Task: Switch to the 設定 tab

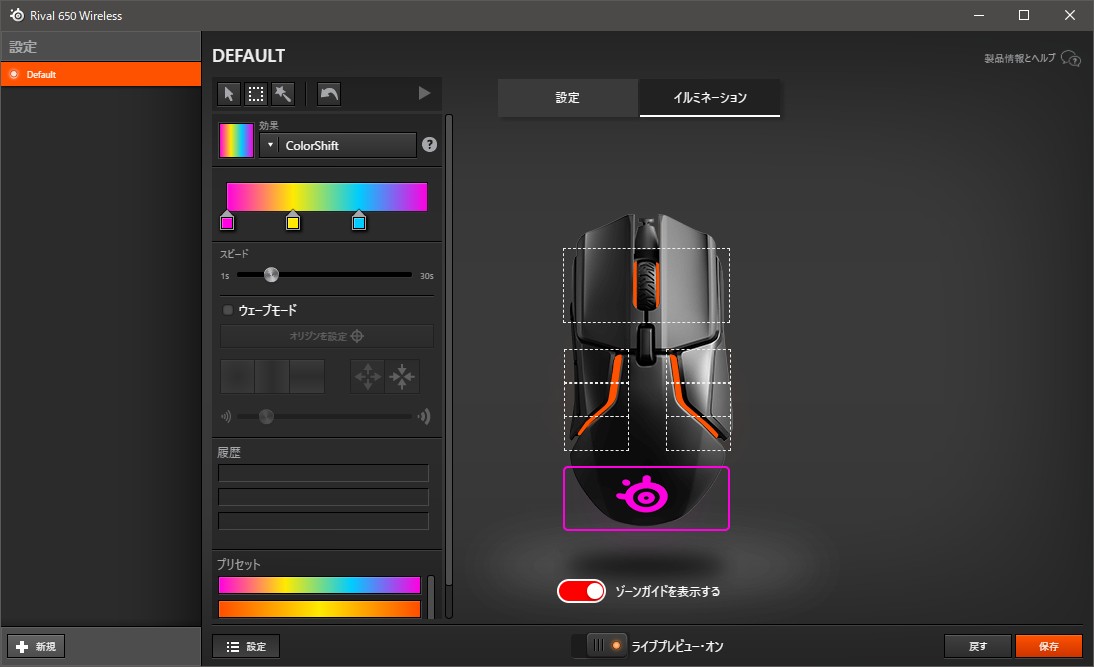Action: (568, 98)
